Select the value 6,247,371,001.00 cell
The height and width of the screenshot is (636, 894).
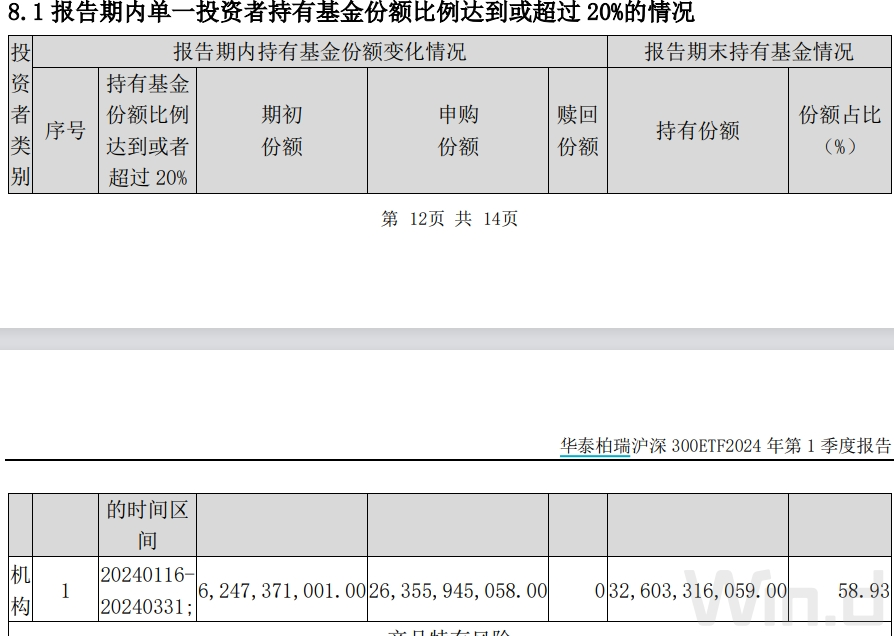[281, 589]
